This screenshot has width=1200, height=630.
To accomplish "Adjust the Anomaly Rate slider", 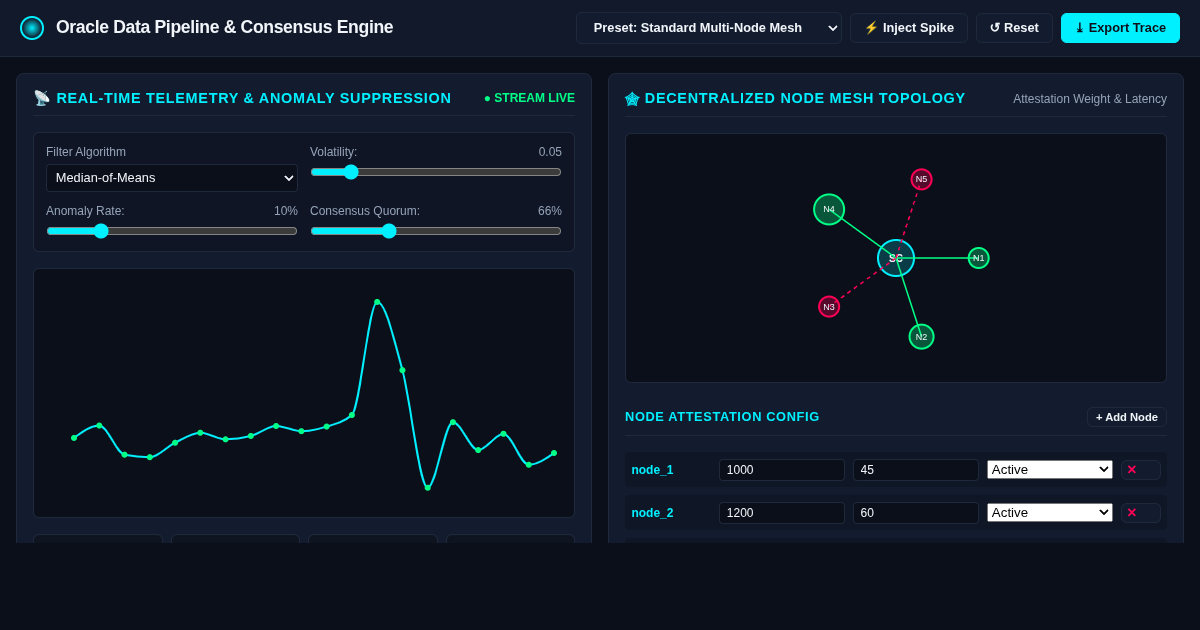I will pos(172,231).
